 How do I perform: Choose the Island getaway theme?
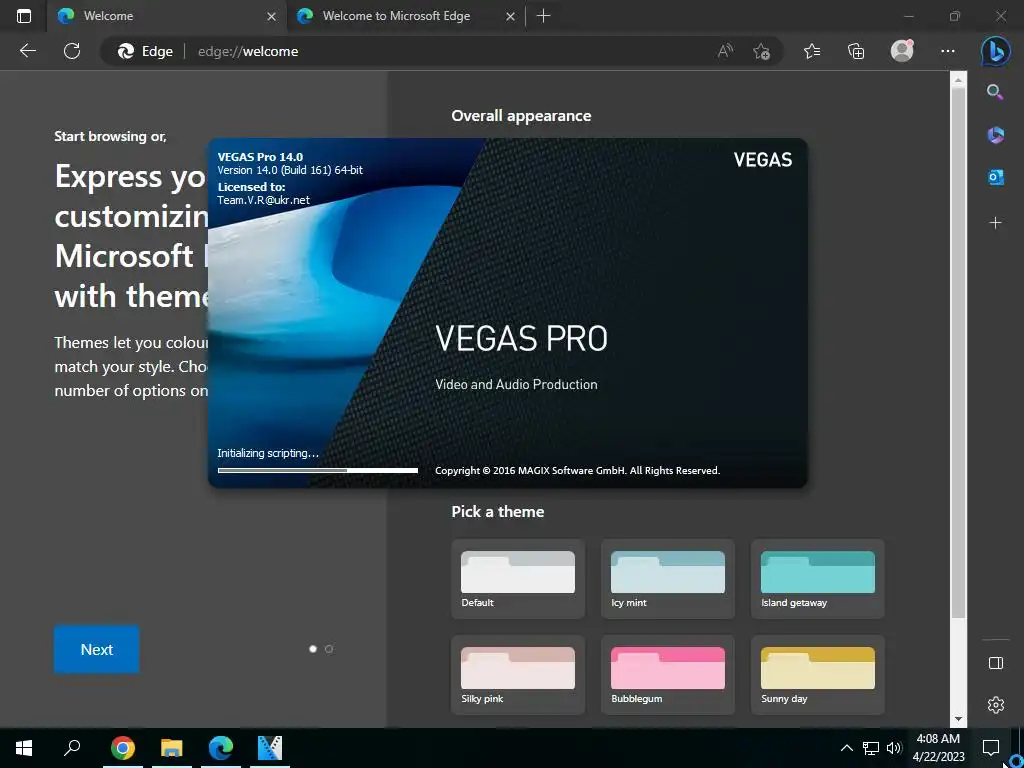tap(818, 579)
